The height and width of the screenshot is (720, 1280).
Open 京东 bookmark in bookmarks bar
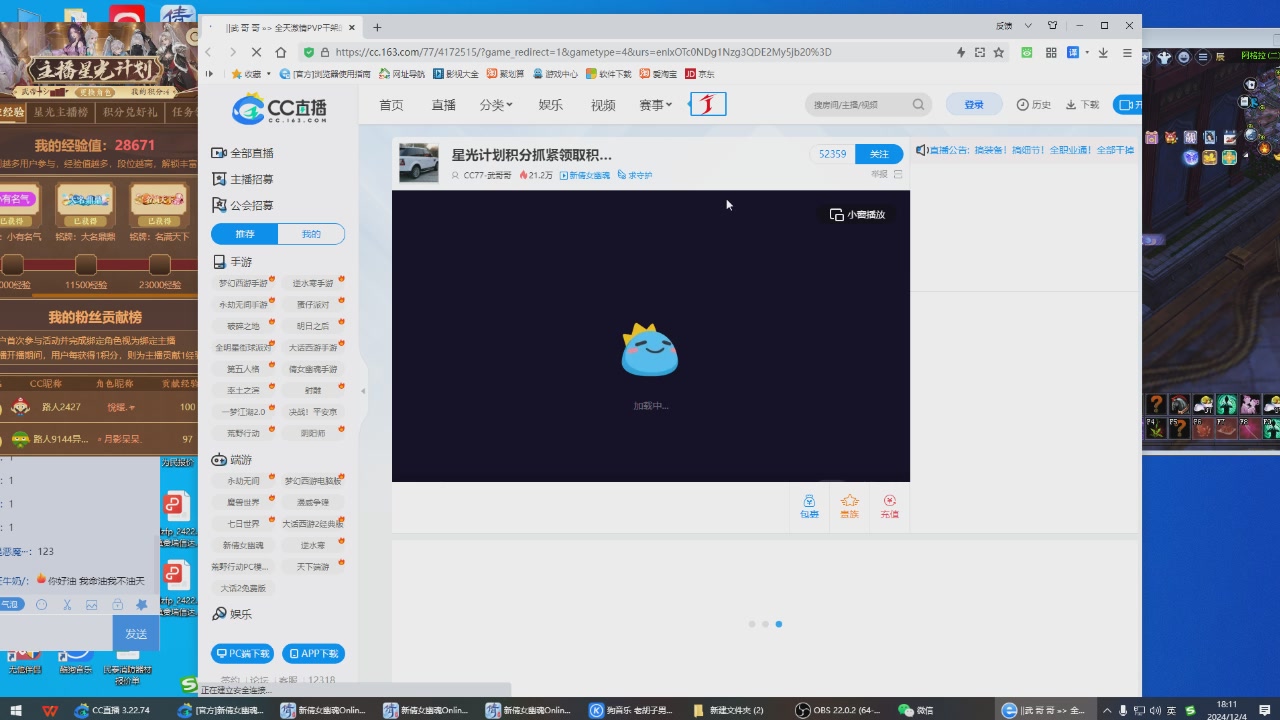[700, 74]
